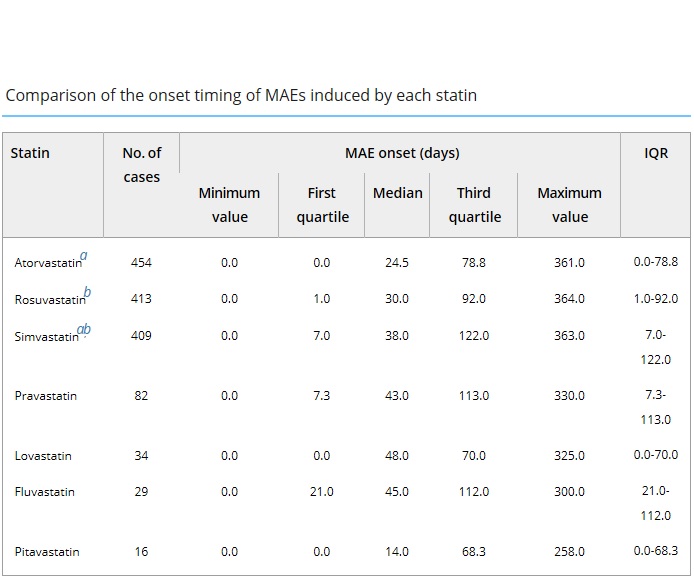694x579 pixels.
Task: Click the 'No. of cases' header
Action: click(142, 165)
